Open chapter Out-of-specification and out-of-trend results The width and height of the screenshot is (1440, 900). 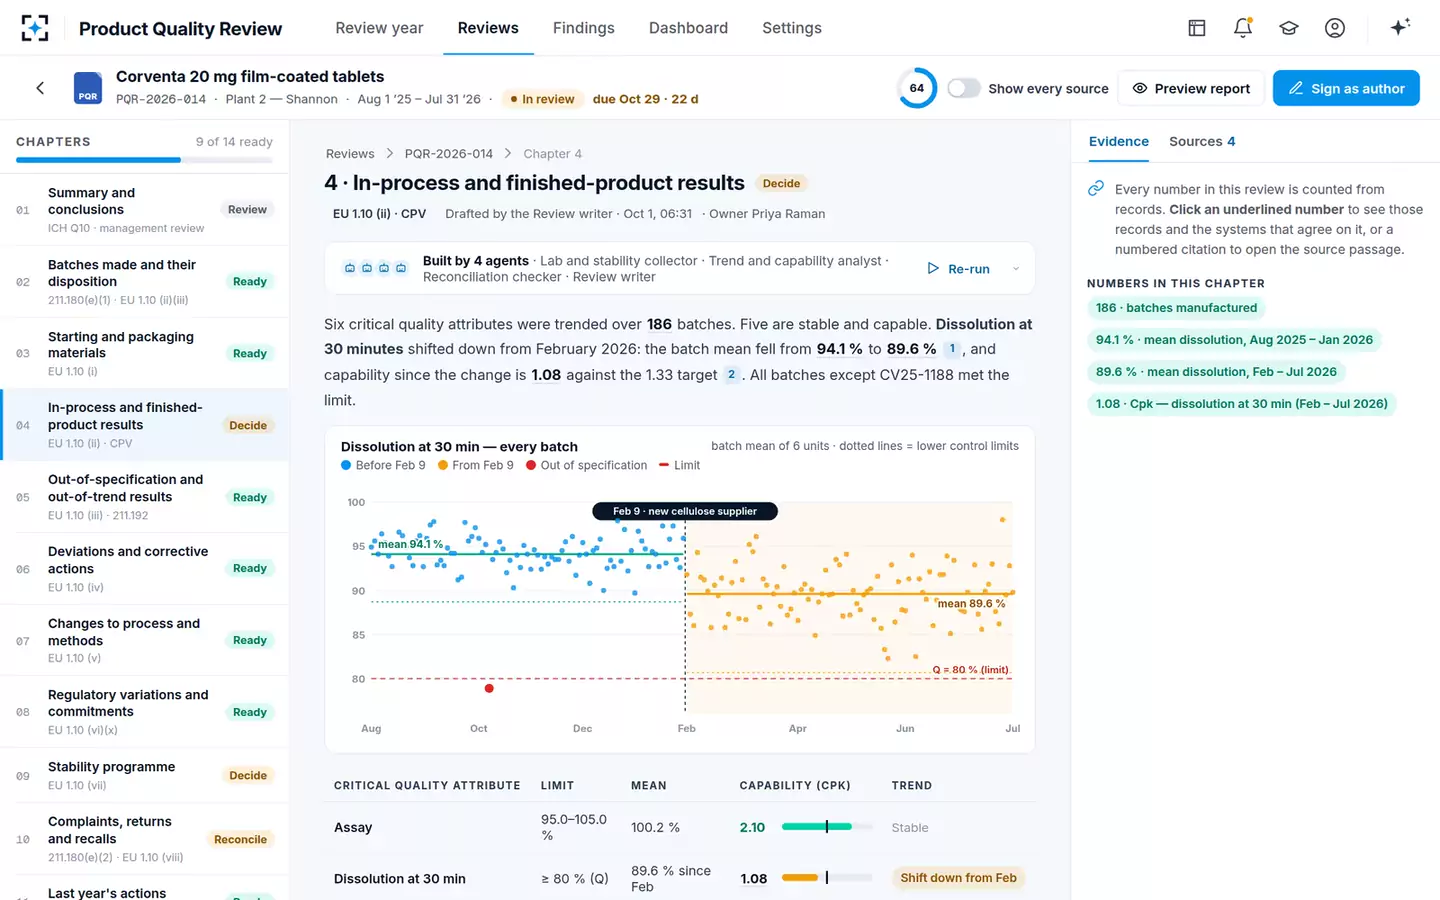tap(145, 497)
